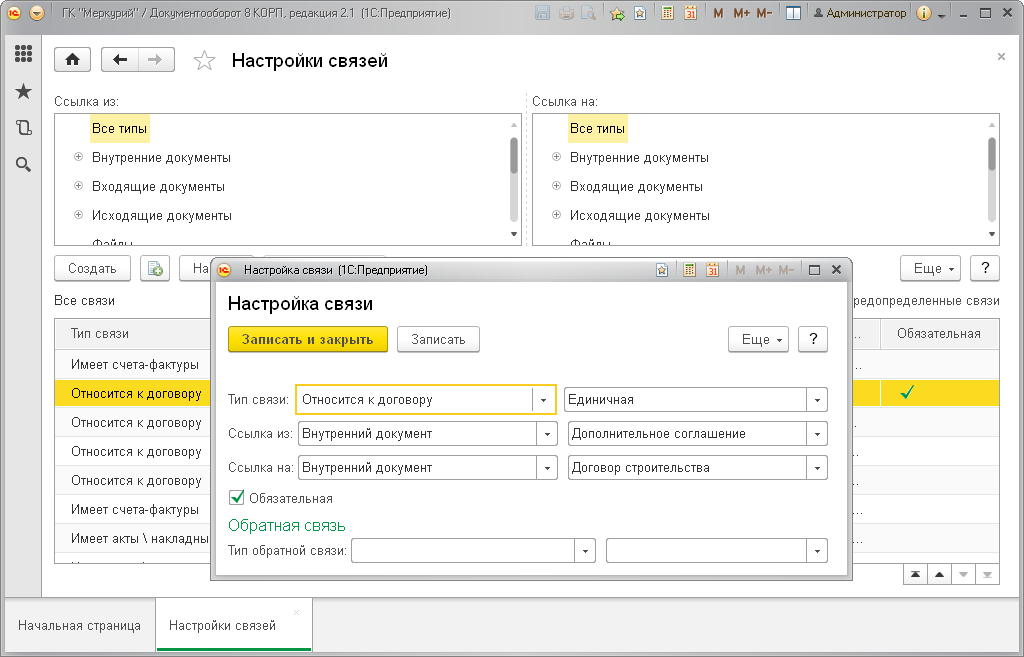Open Договор строительства dropdown
Image resolution: width=1024 pixels, height=657 pixels.
coord(817,468)
